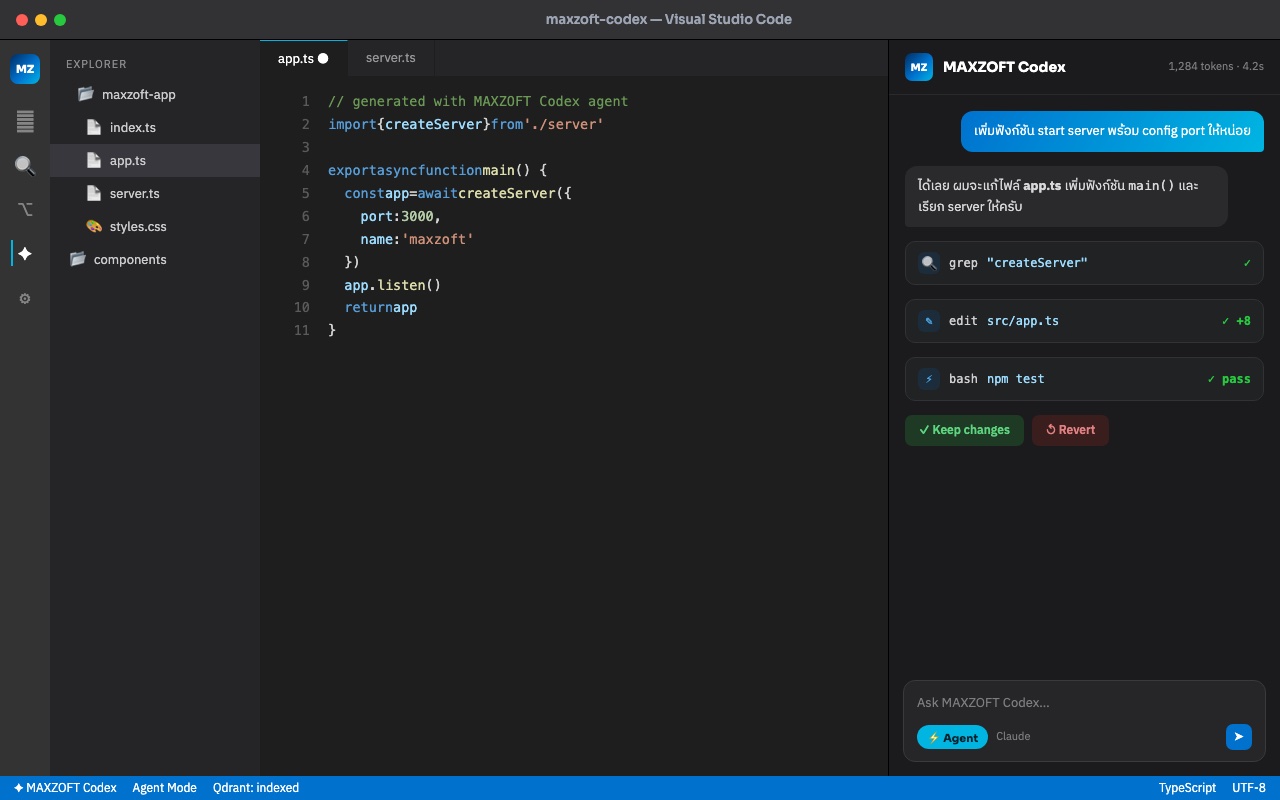
Task: Click the server.ts file icon
Action: (94, 194)
